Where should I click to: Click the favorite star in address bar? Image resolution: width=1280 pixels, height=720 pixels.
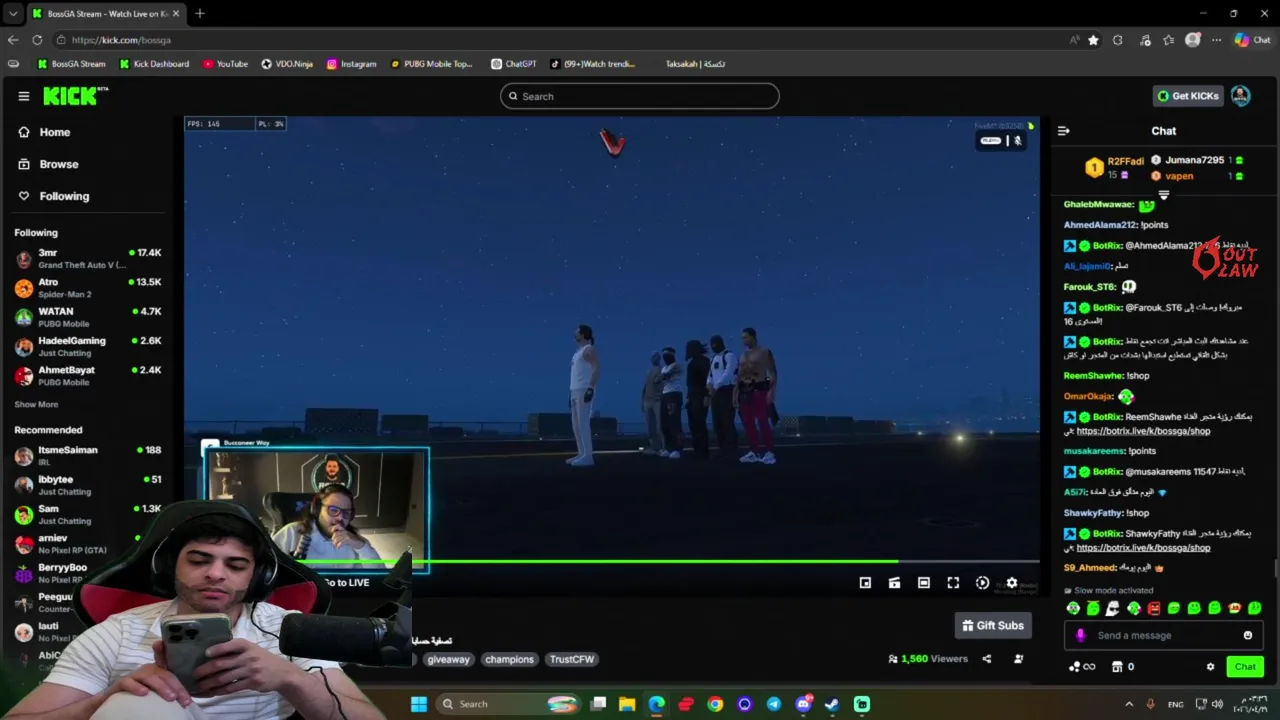[1093, 40]
